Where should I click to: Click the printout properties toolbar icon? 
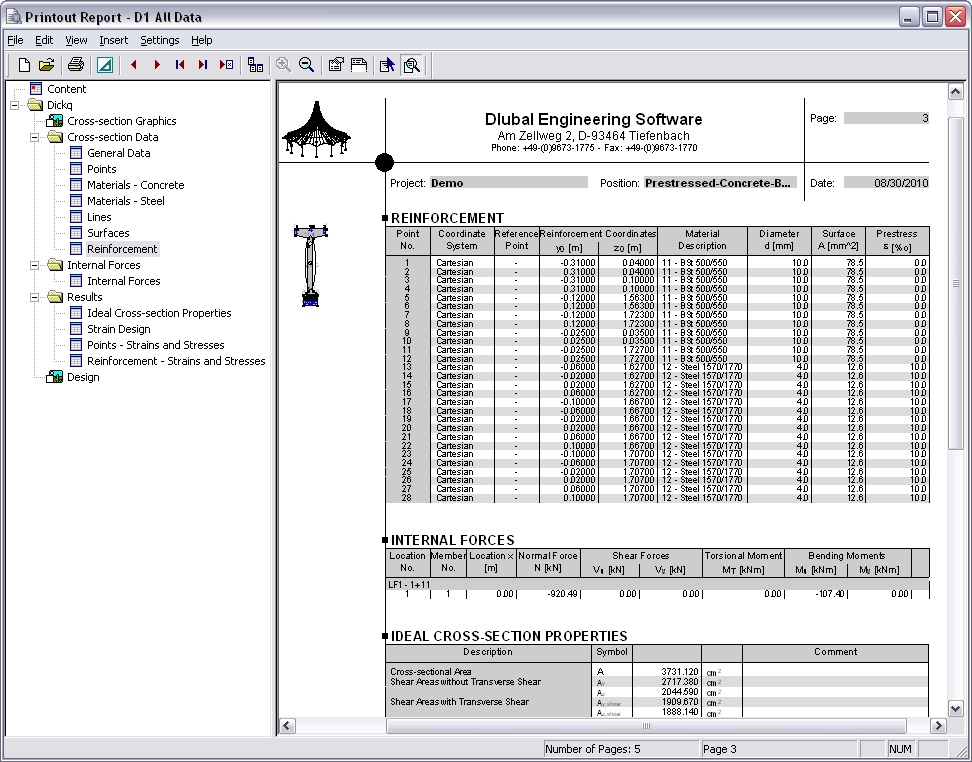click(x=336, y=64)
